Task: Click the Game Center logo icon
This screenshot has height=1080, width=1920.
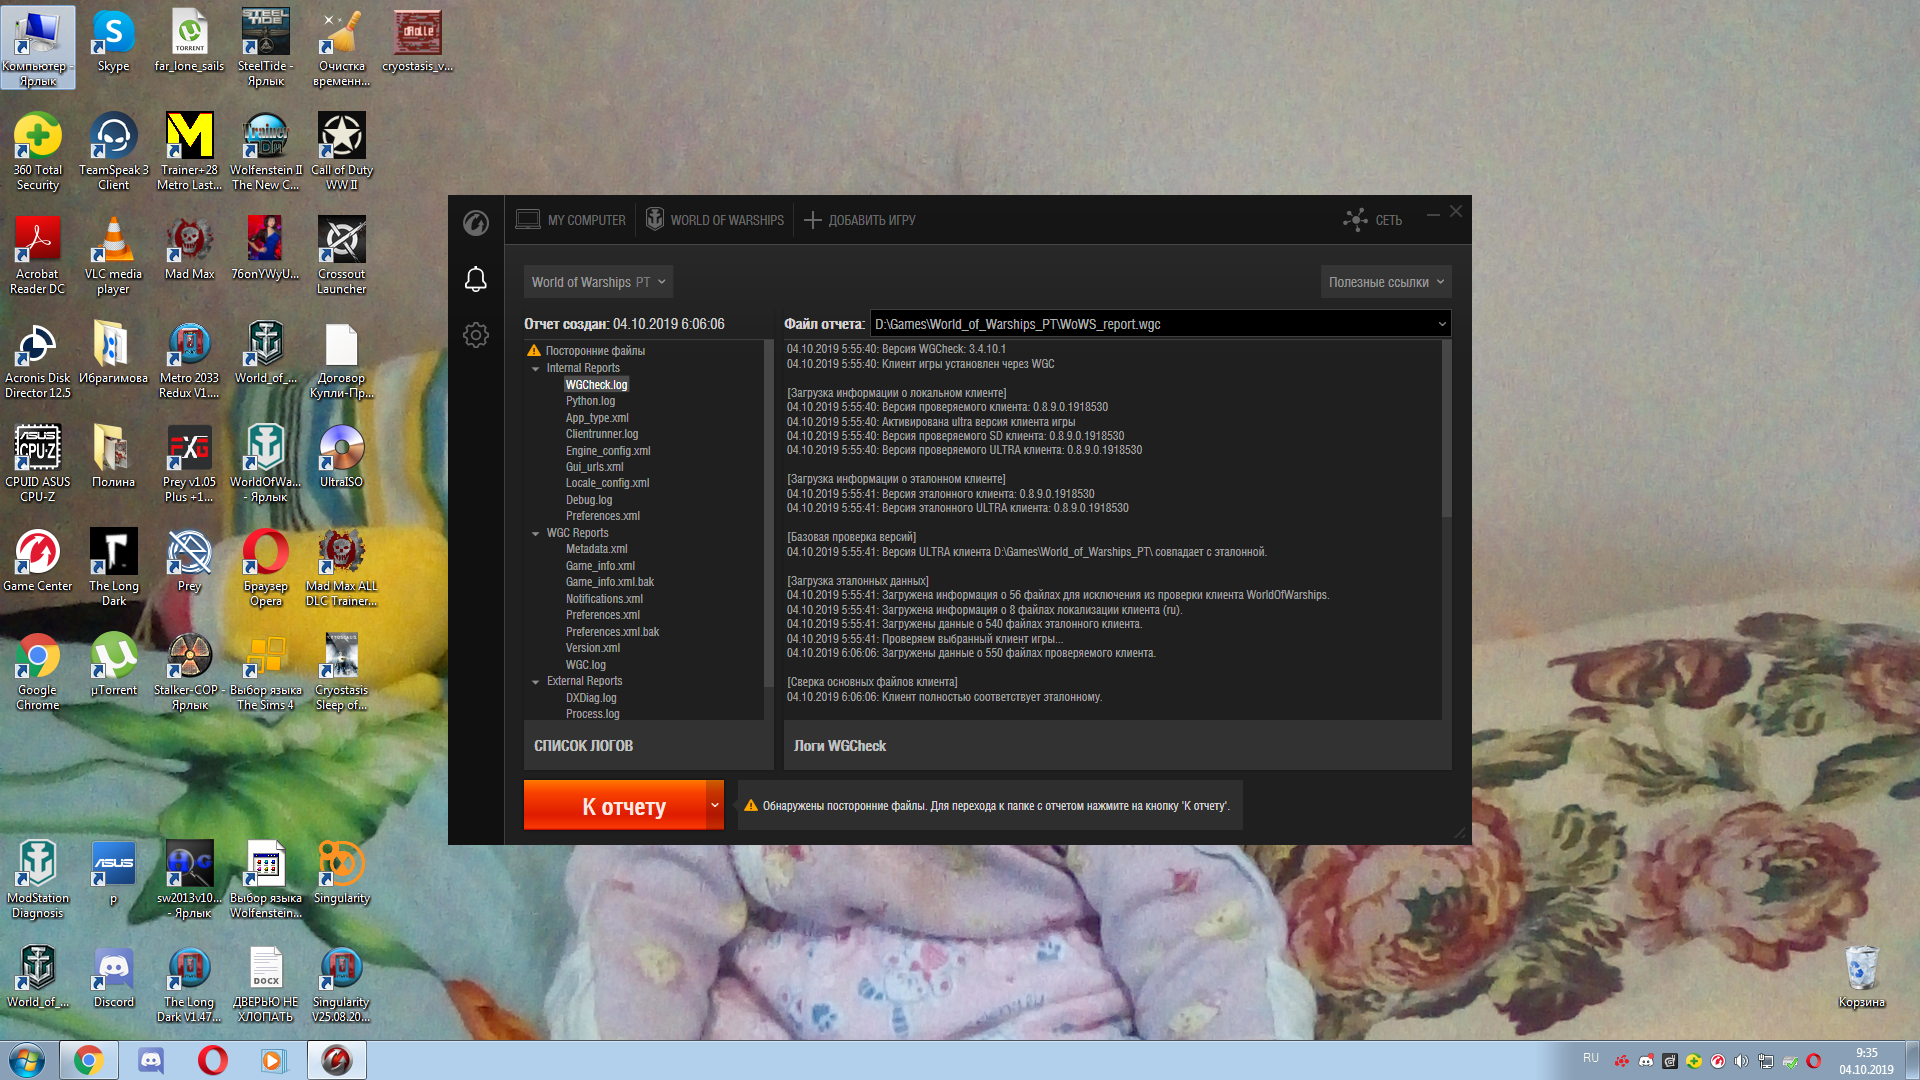Action: click(476, 222)
